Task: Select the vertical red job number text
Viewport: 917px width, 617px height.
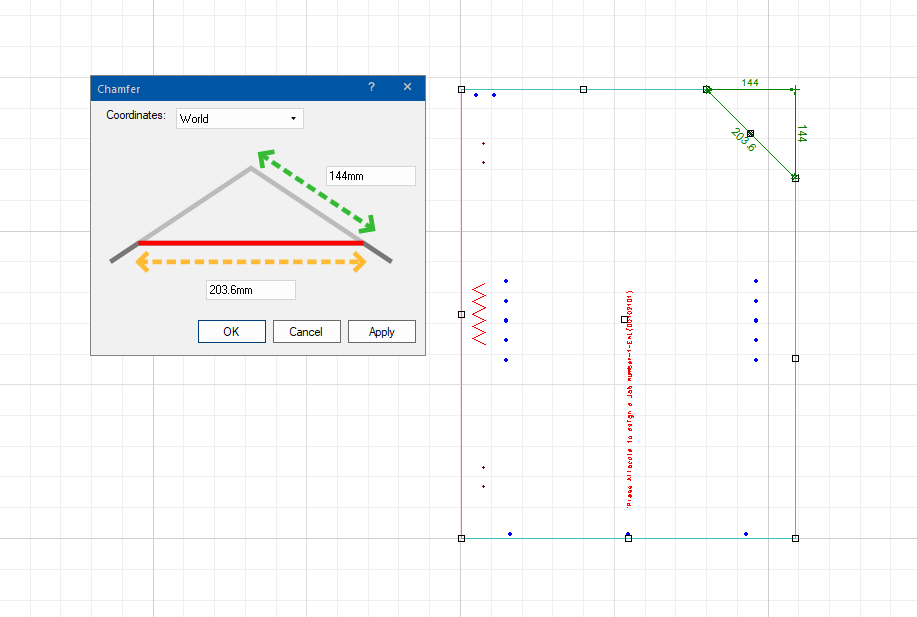Action: (629, 399)
